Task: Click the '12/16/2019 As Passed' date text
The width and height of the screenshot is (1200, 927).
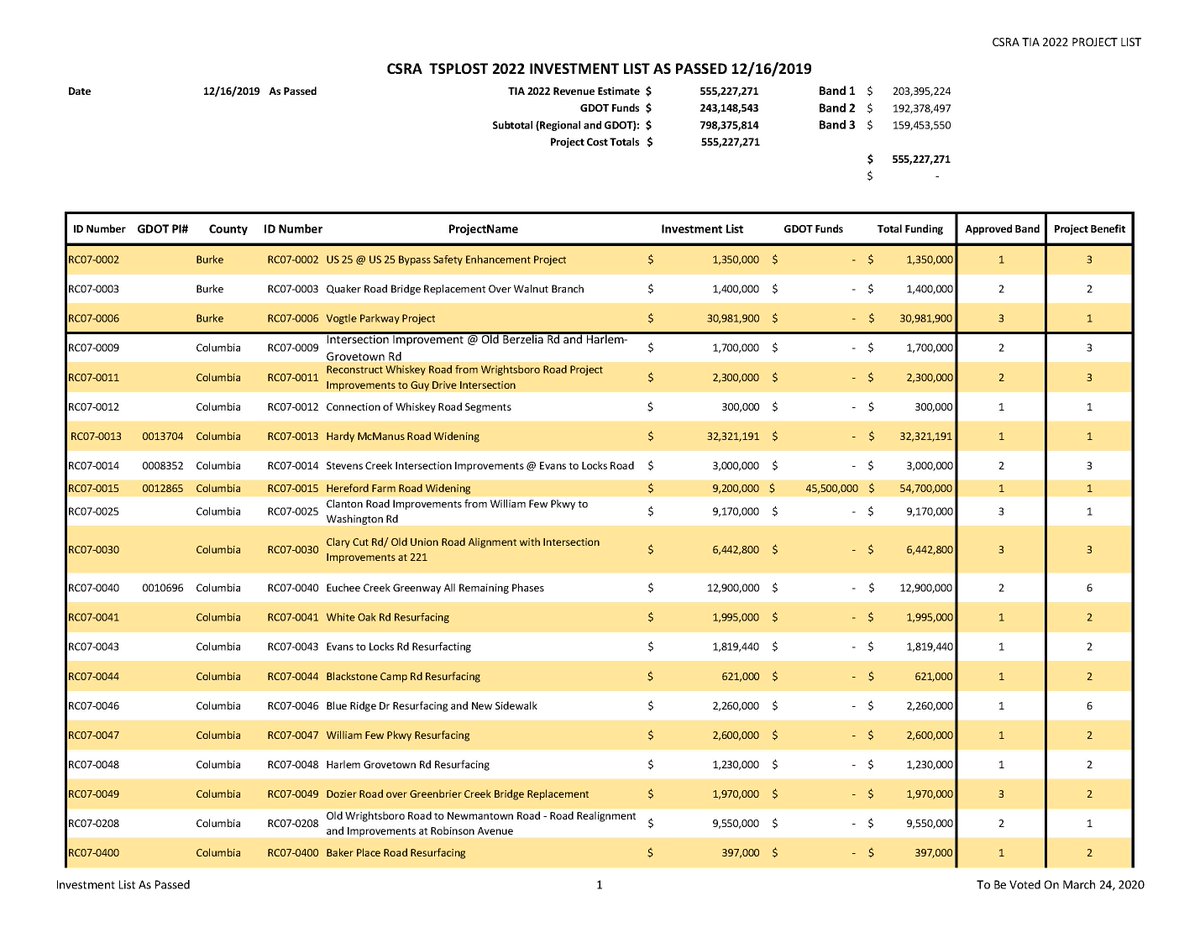Action: click(259, 91)
